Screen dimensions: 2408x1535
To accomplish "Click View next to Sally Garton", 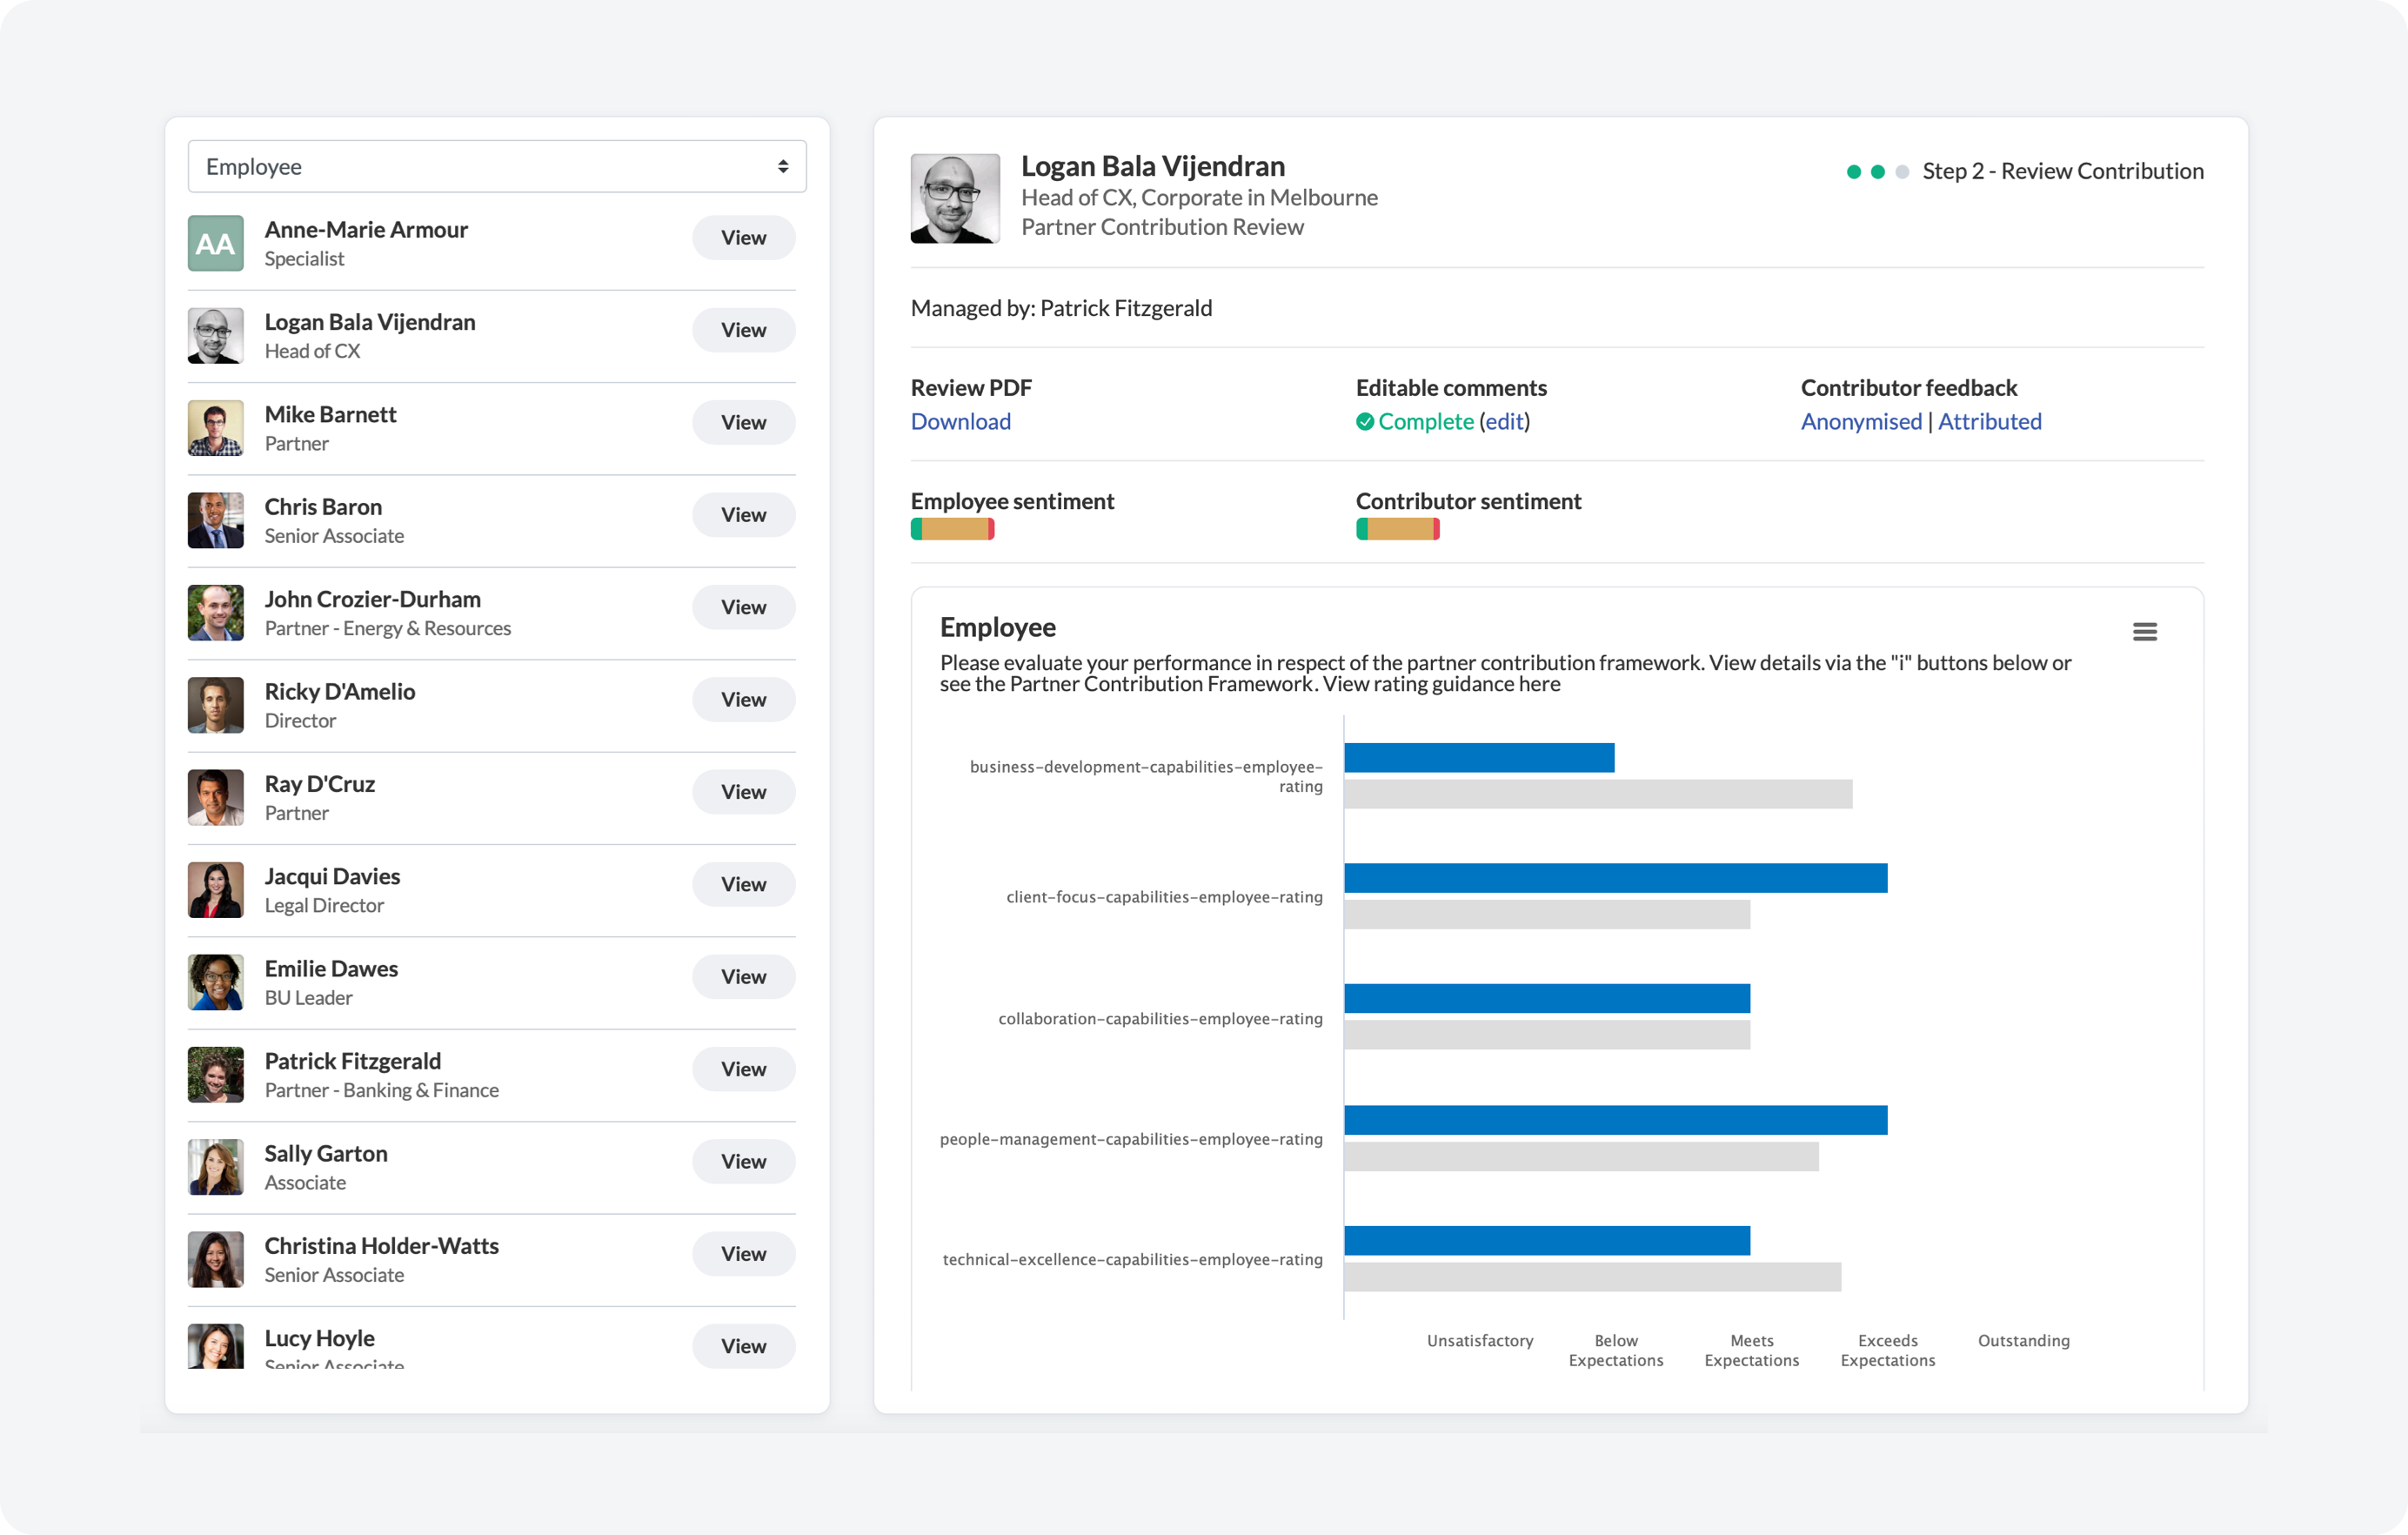I will (x=743, y=1161).
